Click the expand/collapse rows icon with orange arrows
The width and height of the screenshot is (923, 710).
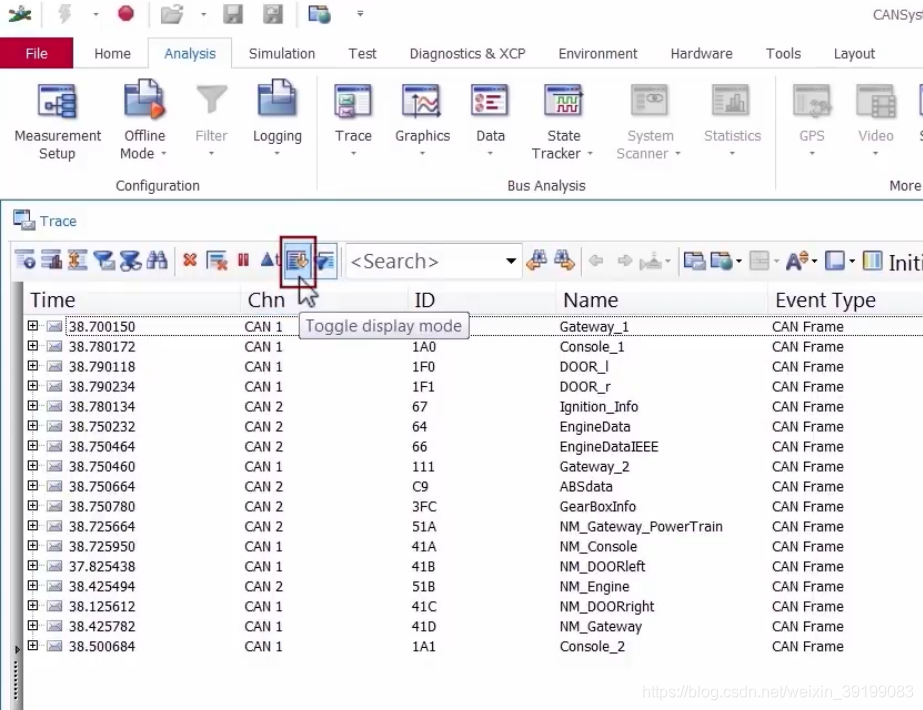[x=78, y=260]
